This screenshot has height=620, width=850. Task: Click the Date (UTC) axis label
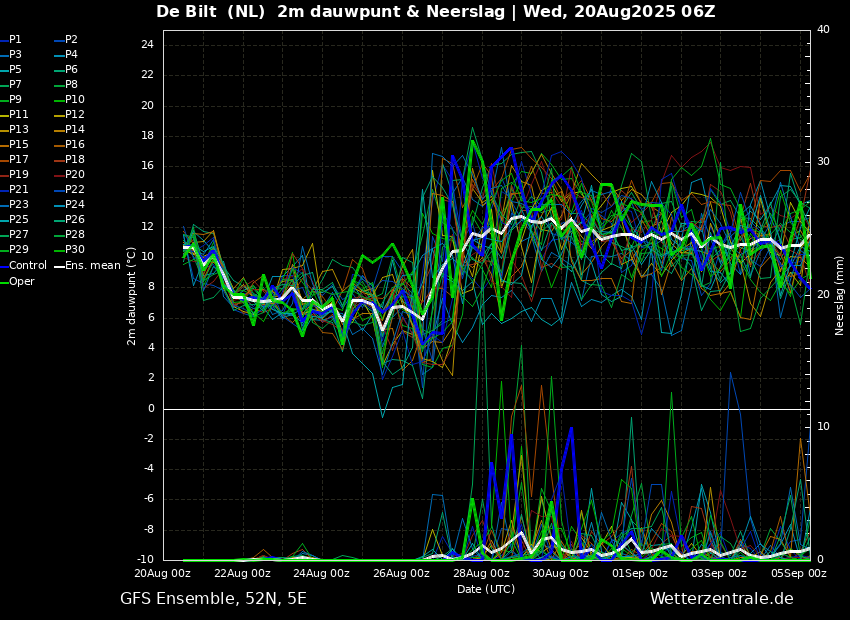(486, 589)
